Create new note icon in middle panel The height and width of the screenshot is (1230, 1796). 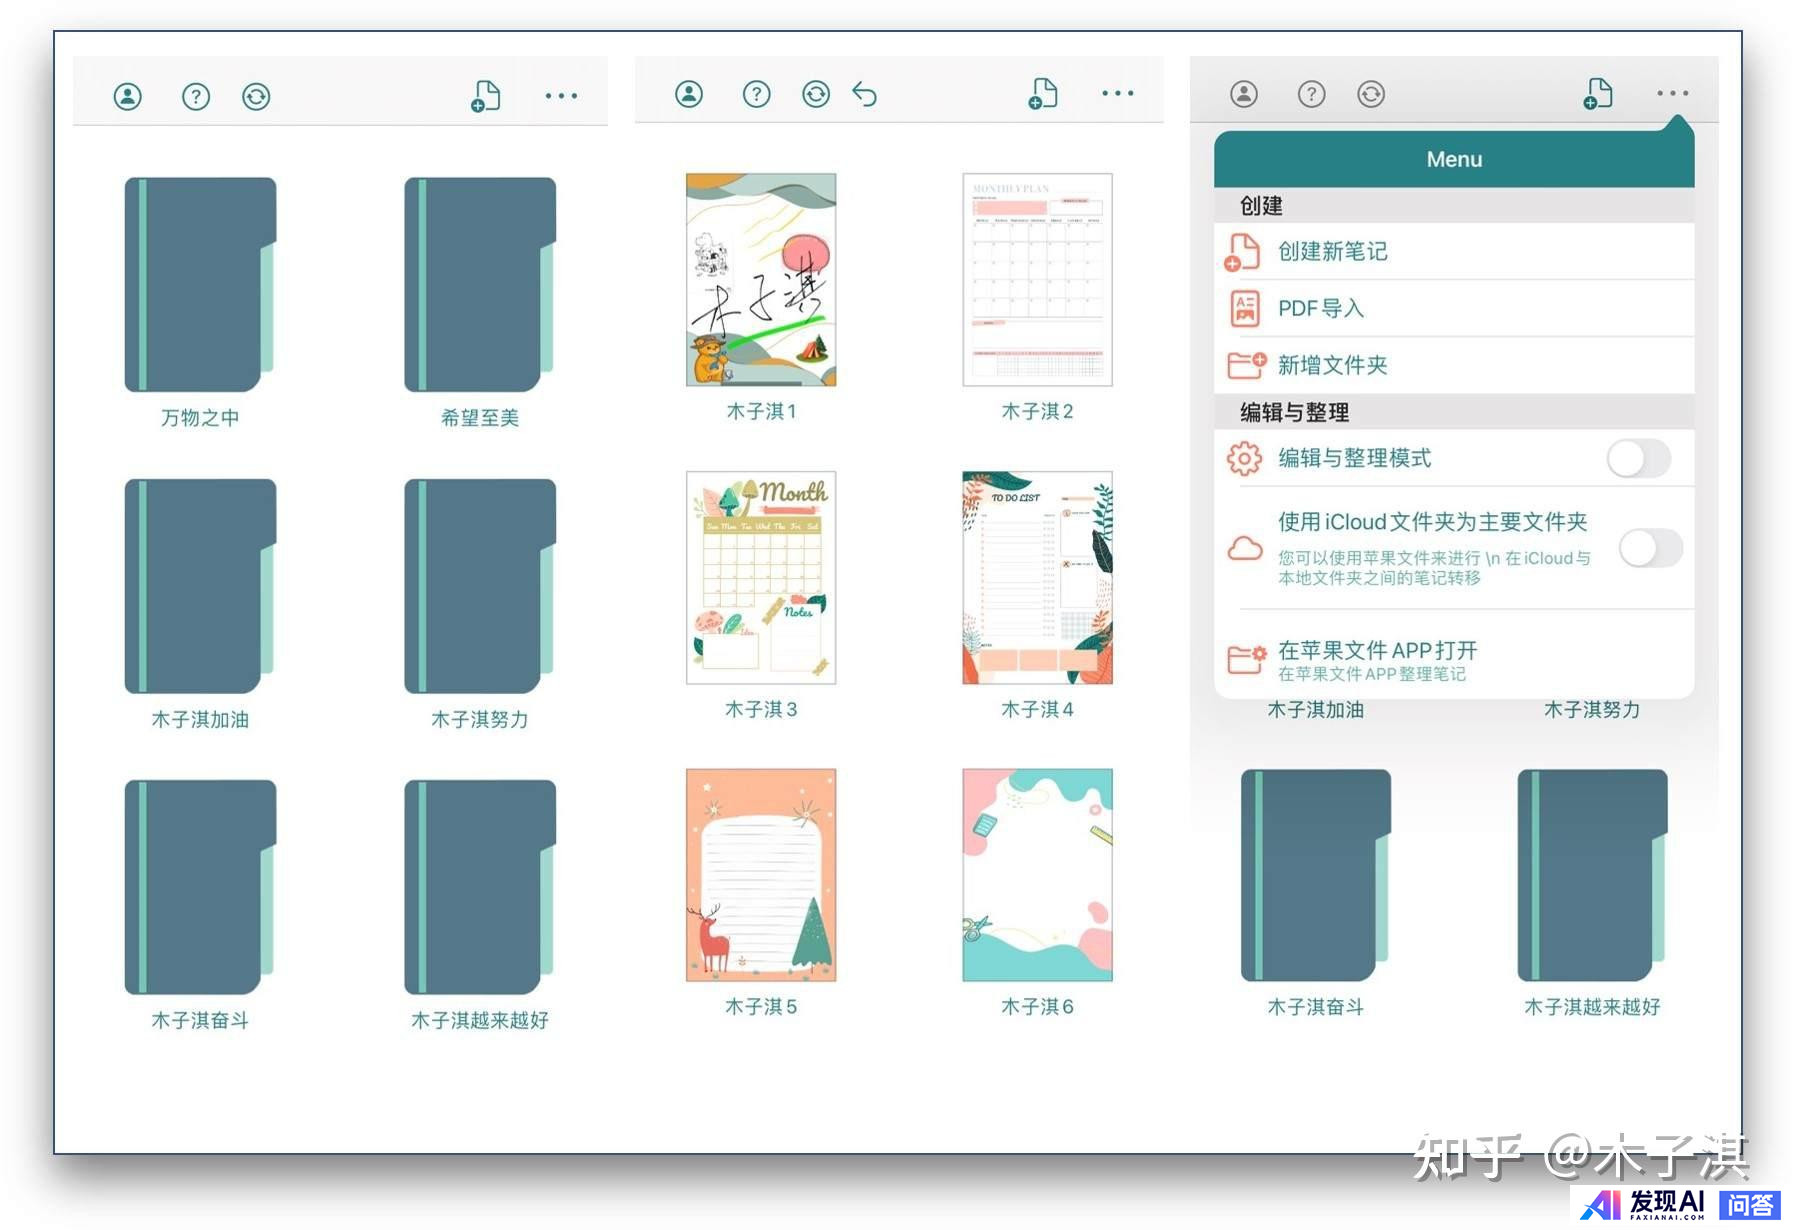[1043, 93]
